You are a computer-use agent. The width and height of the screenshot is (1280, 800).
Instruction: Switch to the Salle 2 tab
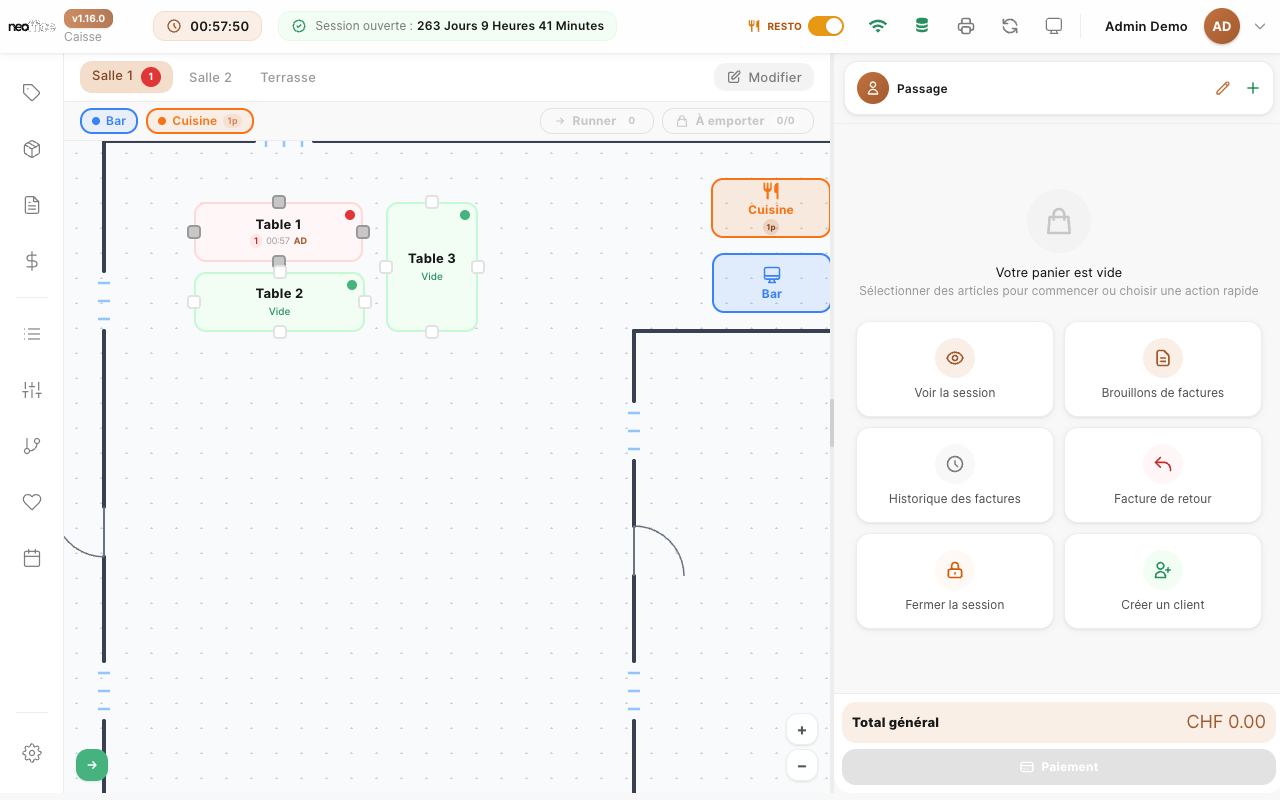tap(210, 77)
